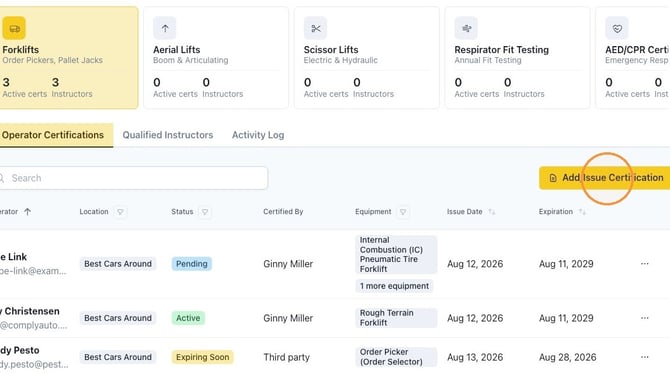
Task: Select the Respirator Fit Testing card title
Action: tap(502, 50)
